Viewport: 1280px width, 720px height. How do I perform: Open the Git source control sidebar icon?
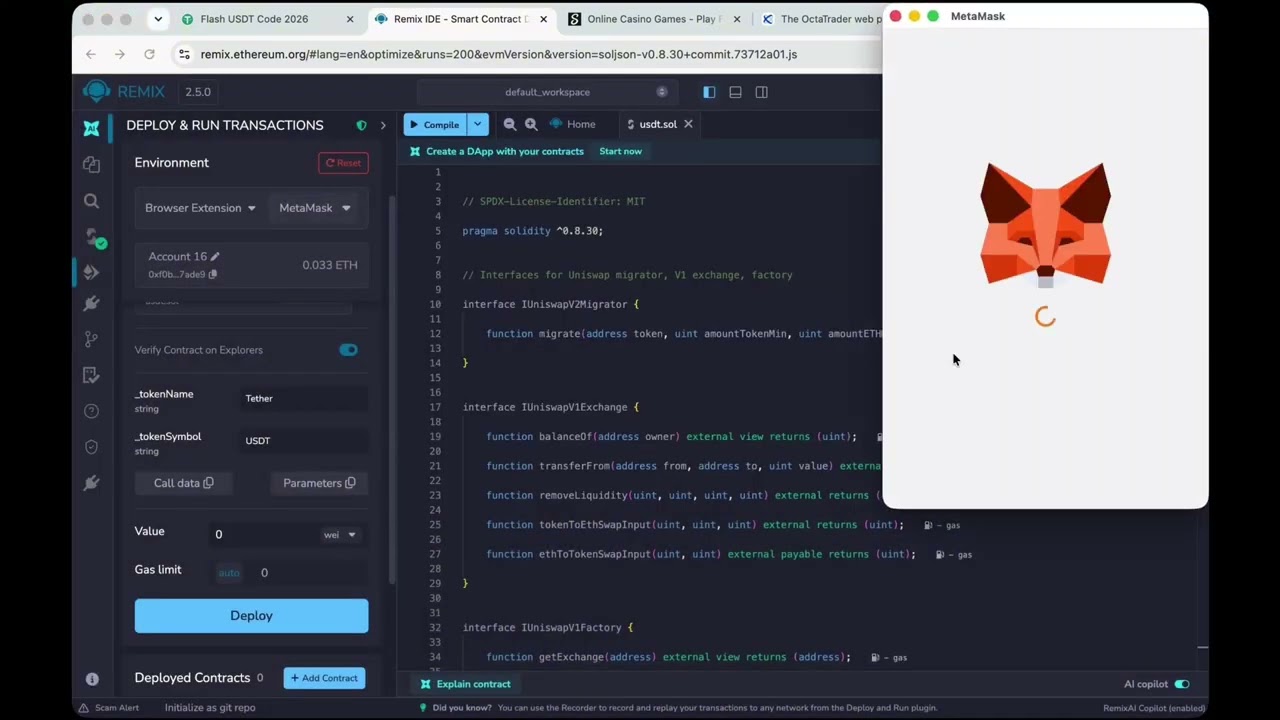91,339
